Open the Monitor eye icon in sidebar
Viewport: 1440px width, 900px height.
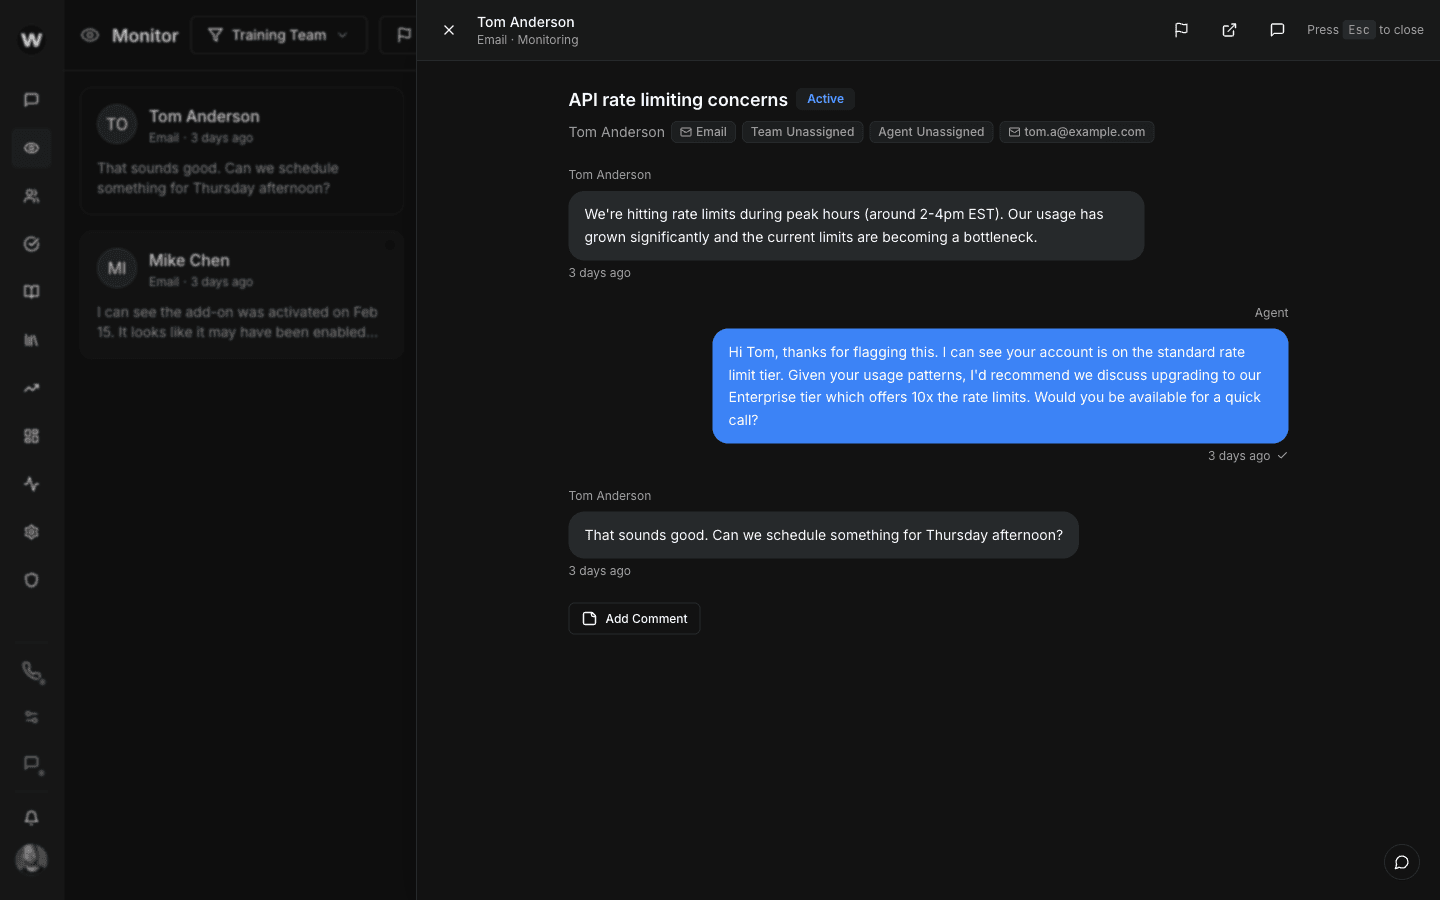(x=31, y=147)
